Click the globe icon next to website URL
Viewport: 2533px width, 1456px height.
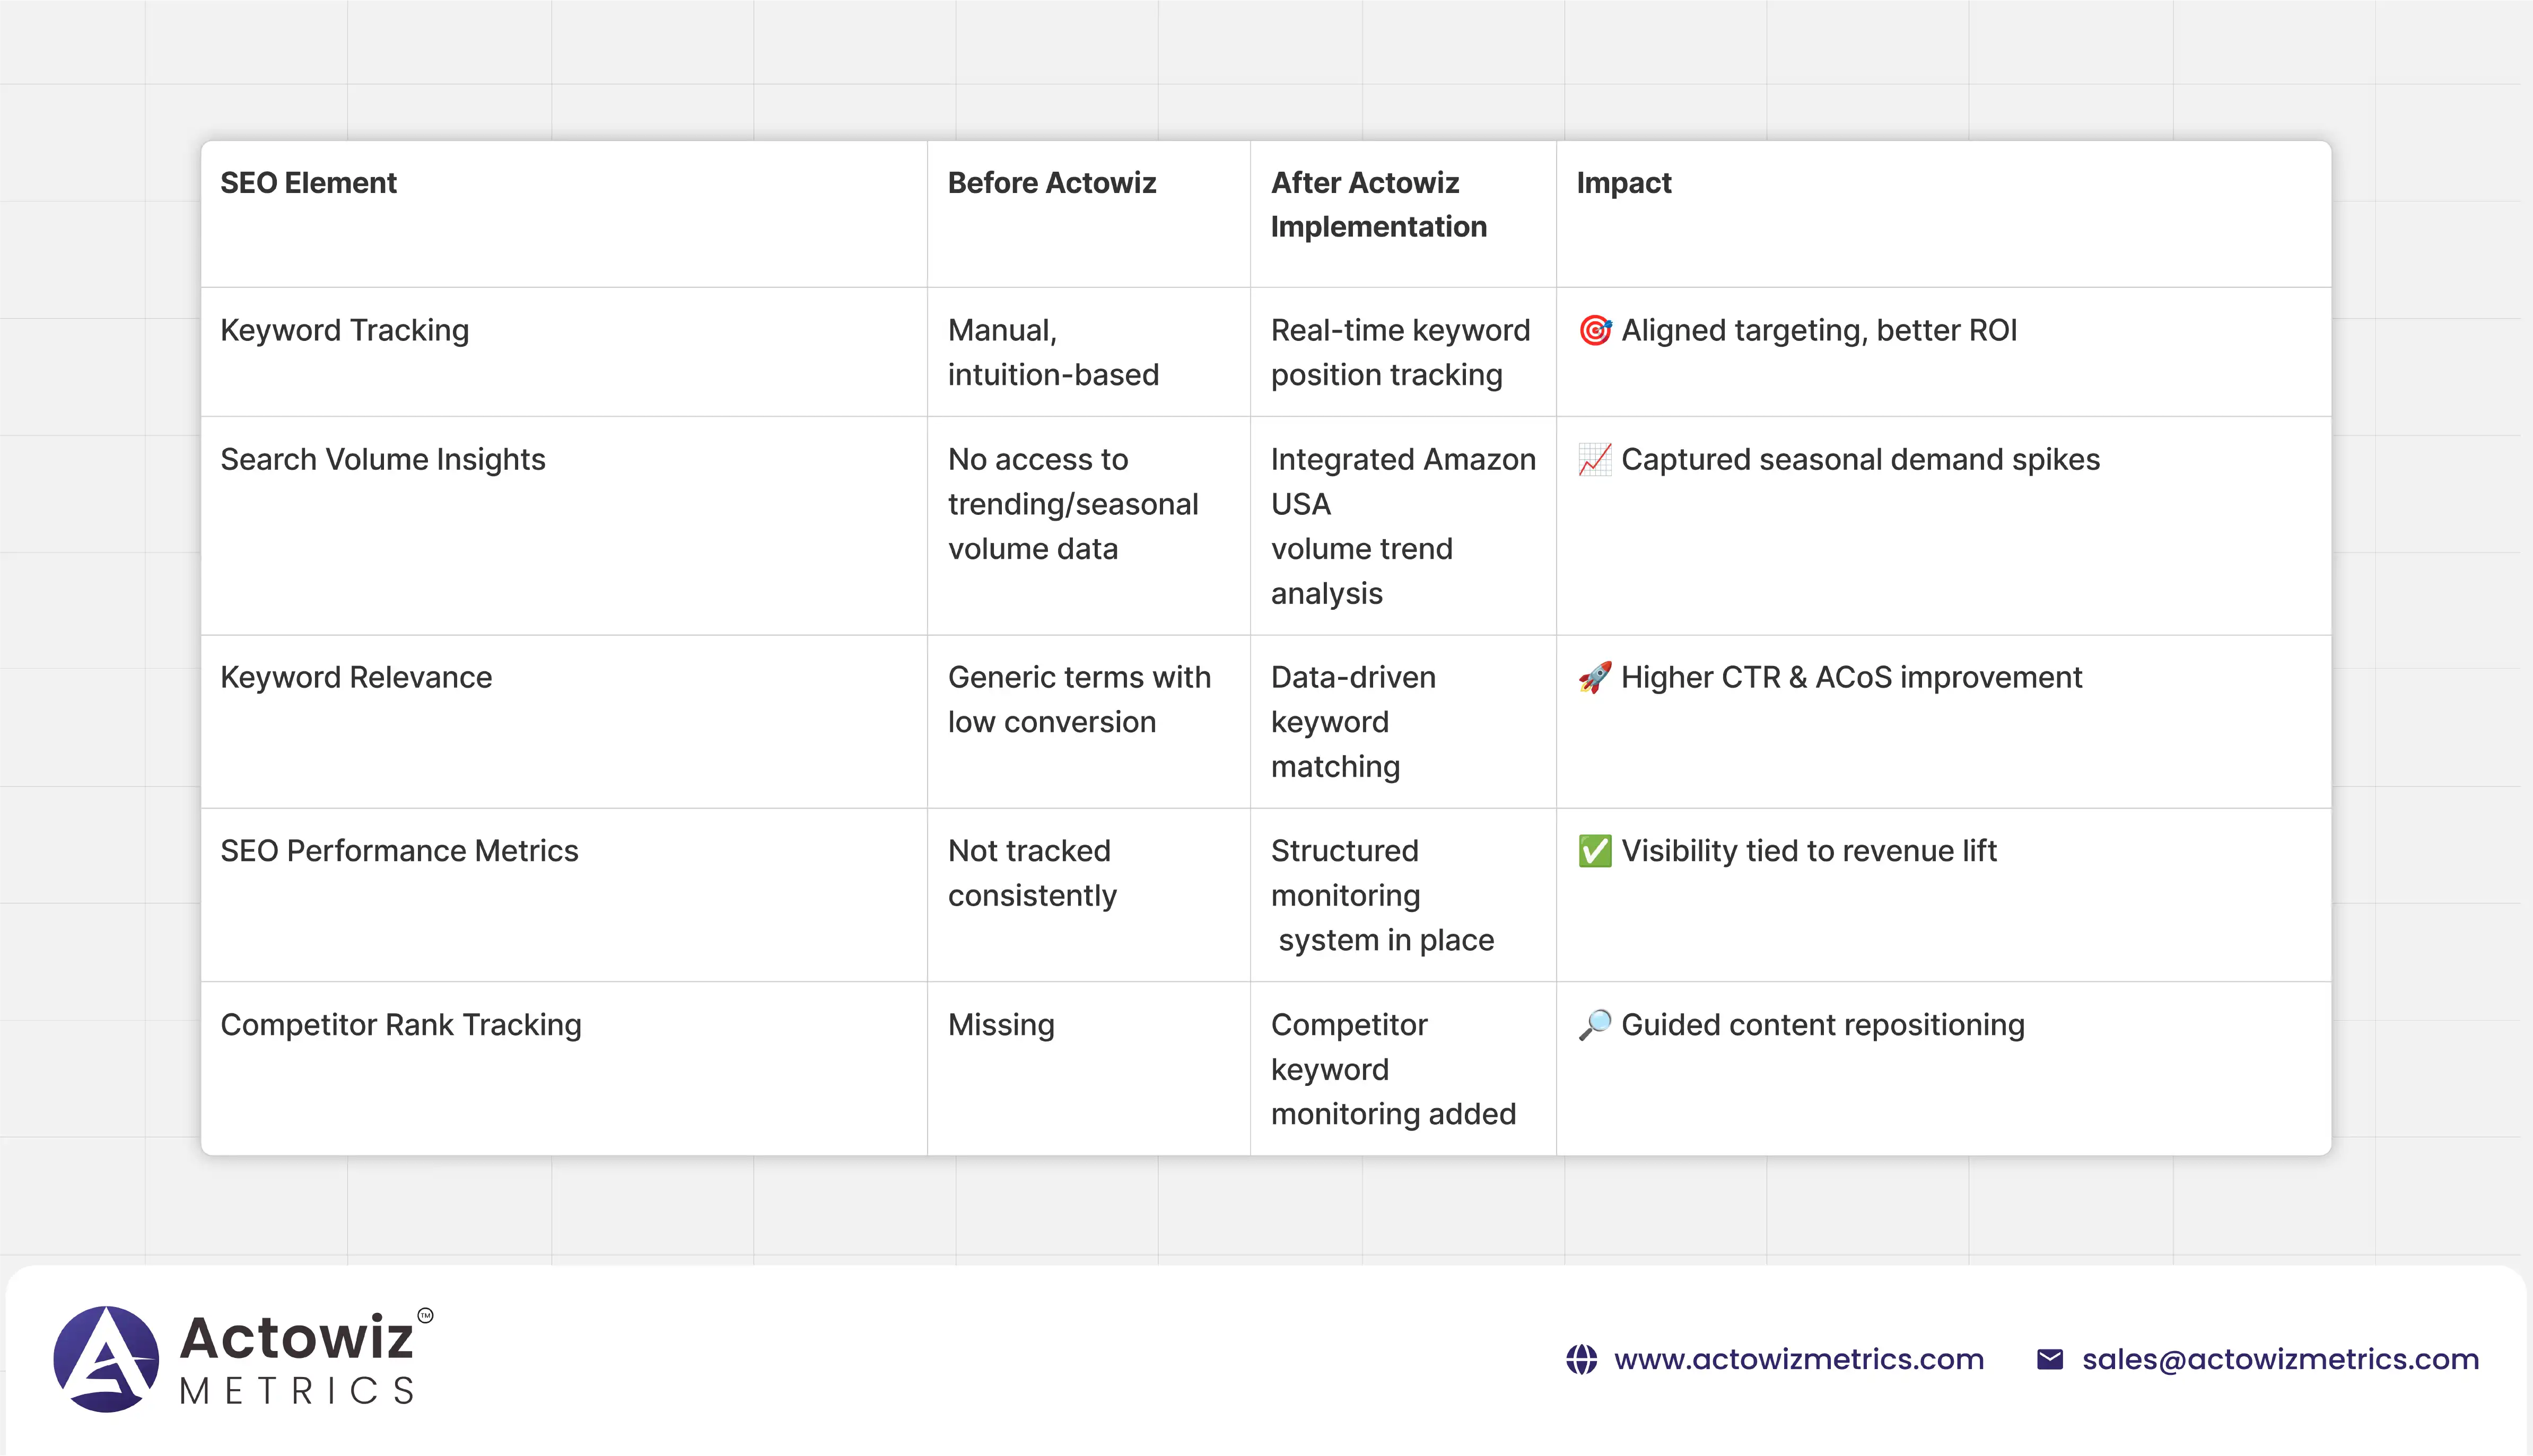(1581, 1359)
